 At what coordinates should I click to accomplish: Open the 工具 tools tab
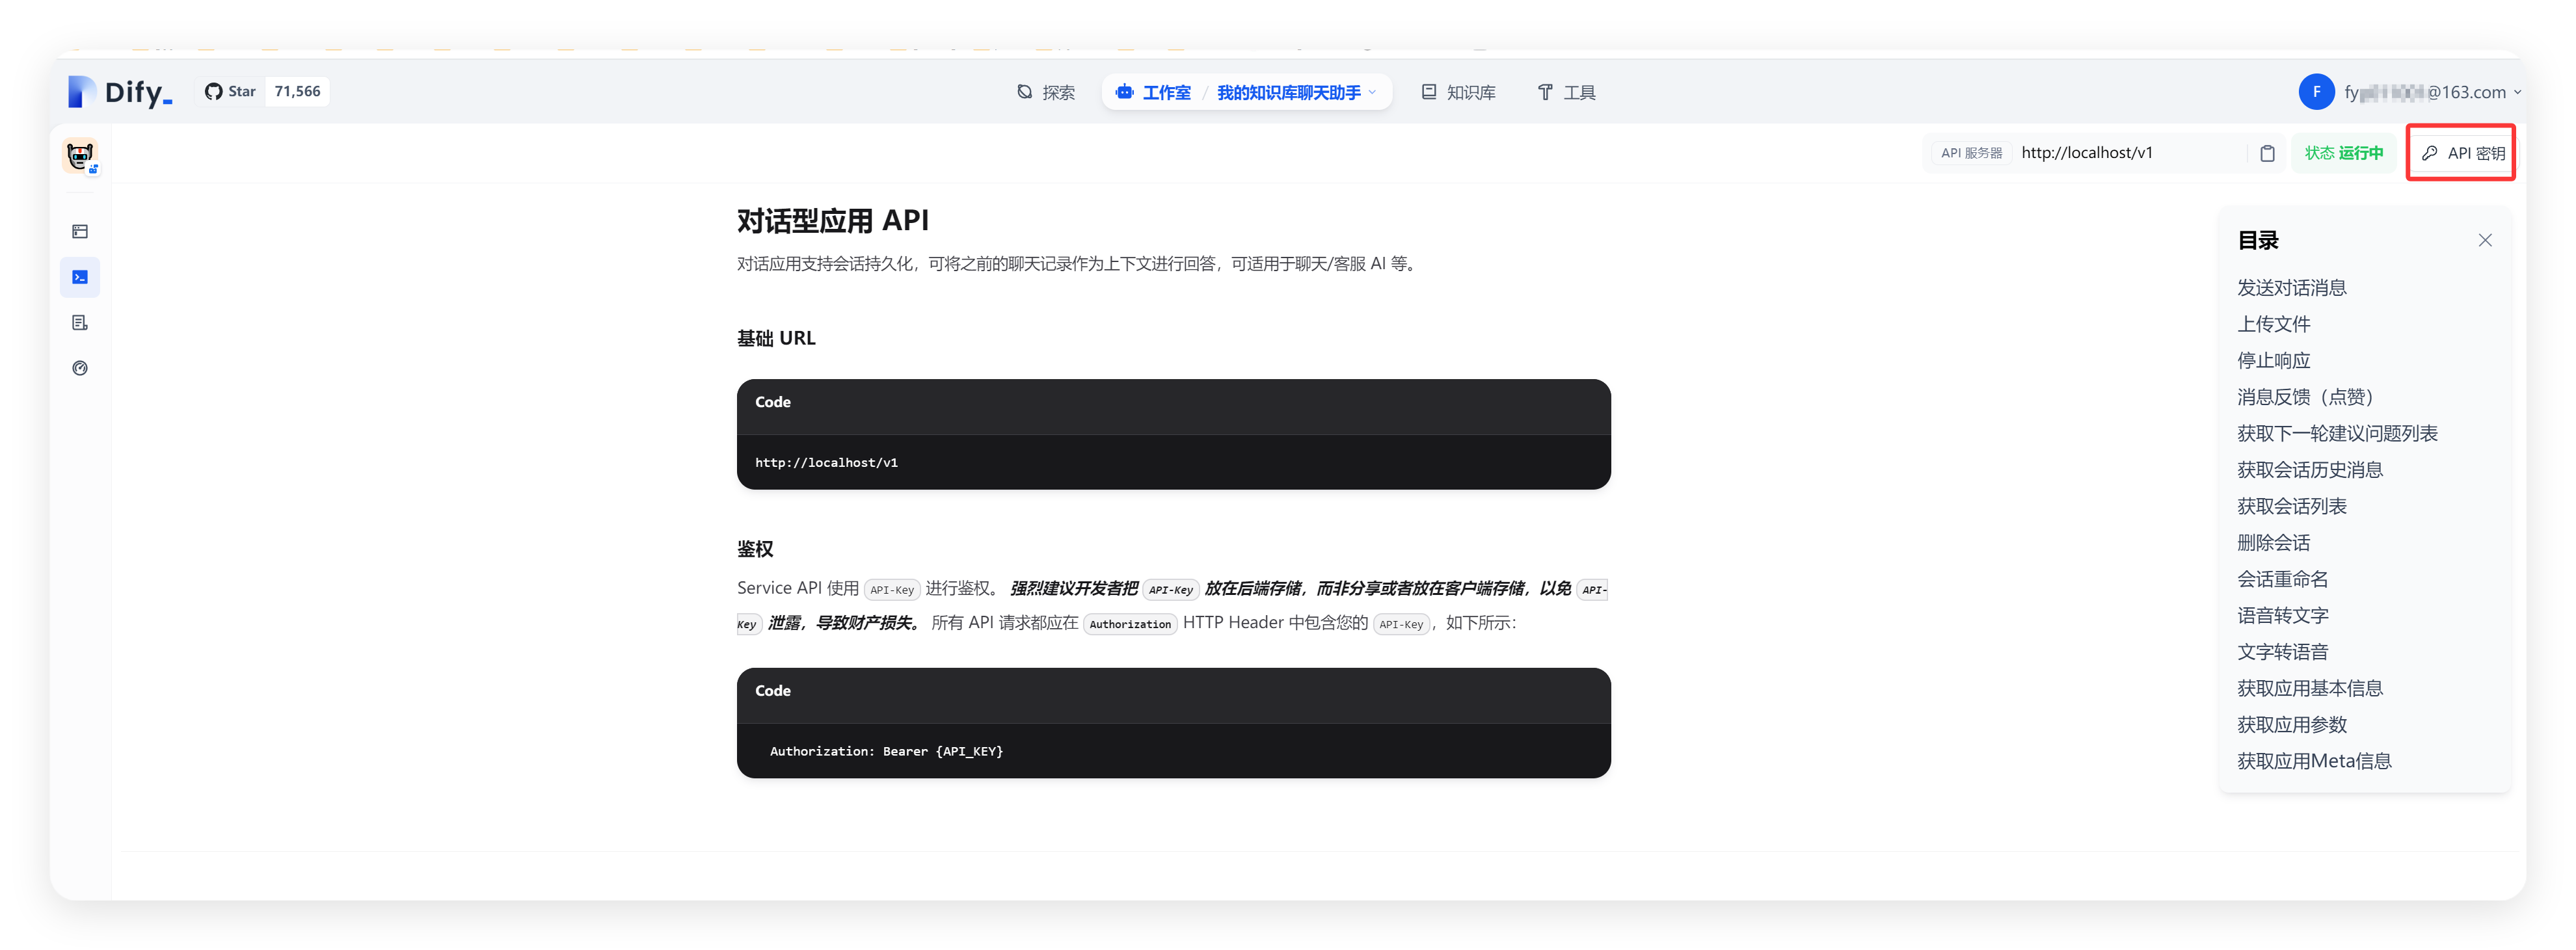[1566, 92]
